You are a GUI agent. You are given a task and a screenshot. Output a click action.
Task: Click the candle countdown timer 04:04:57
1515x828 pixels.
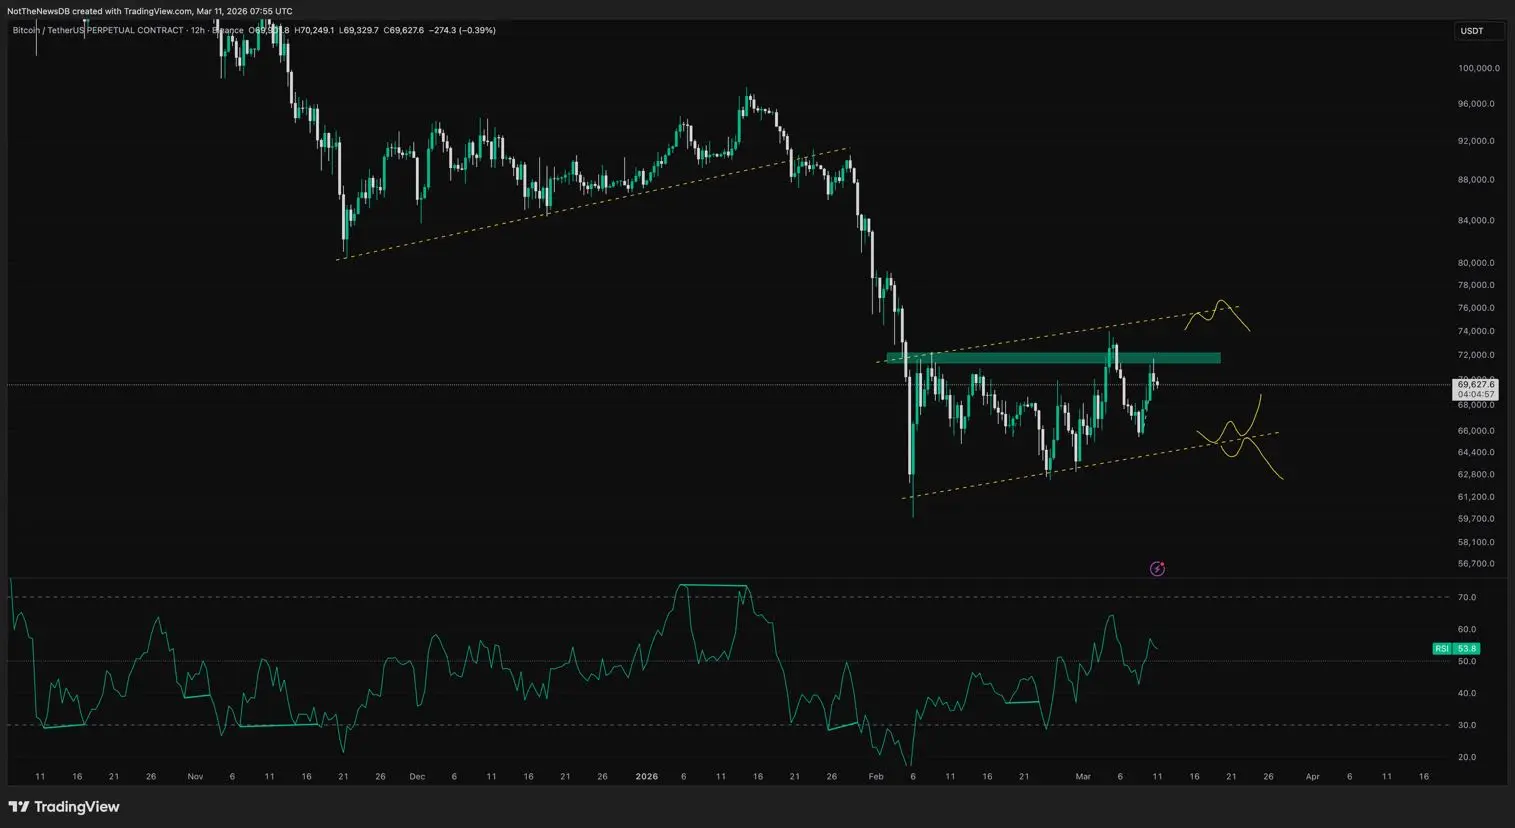(1475, 395)
